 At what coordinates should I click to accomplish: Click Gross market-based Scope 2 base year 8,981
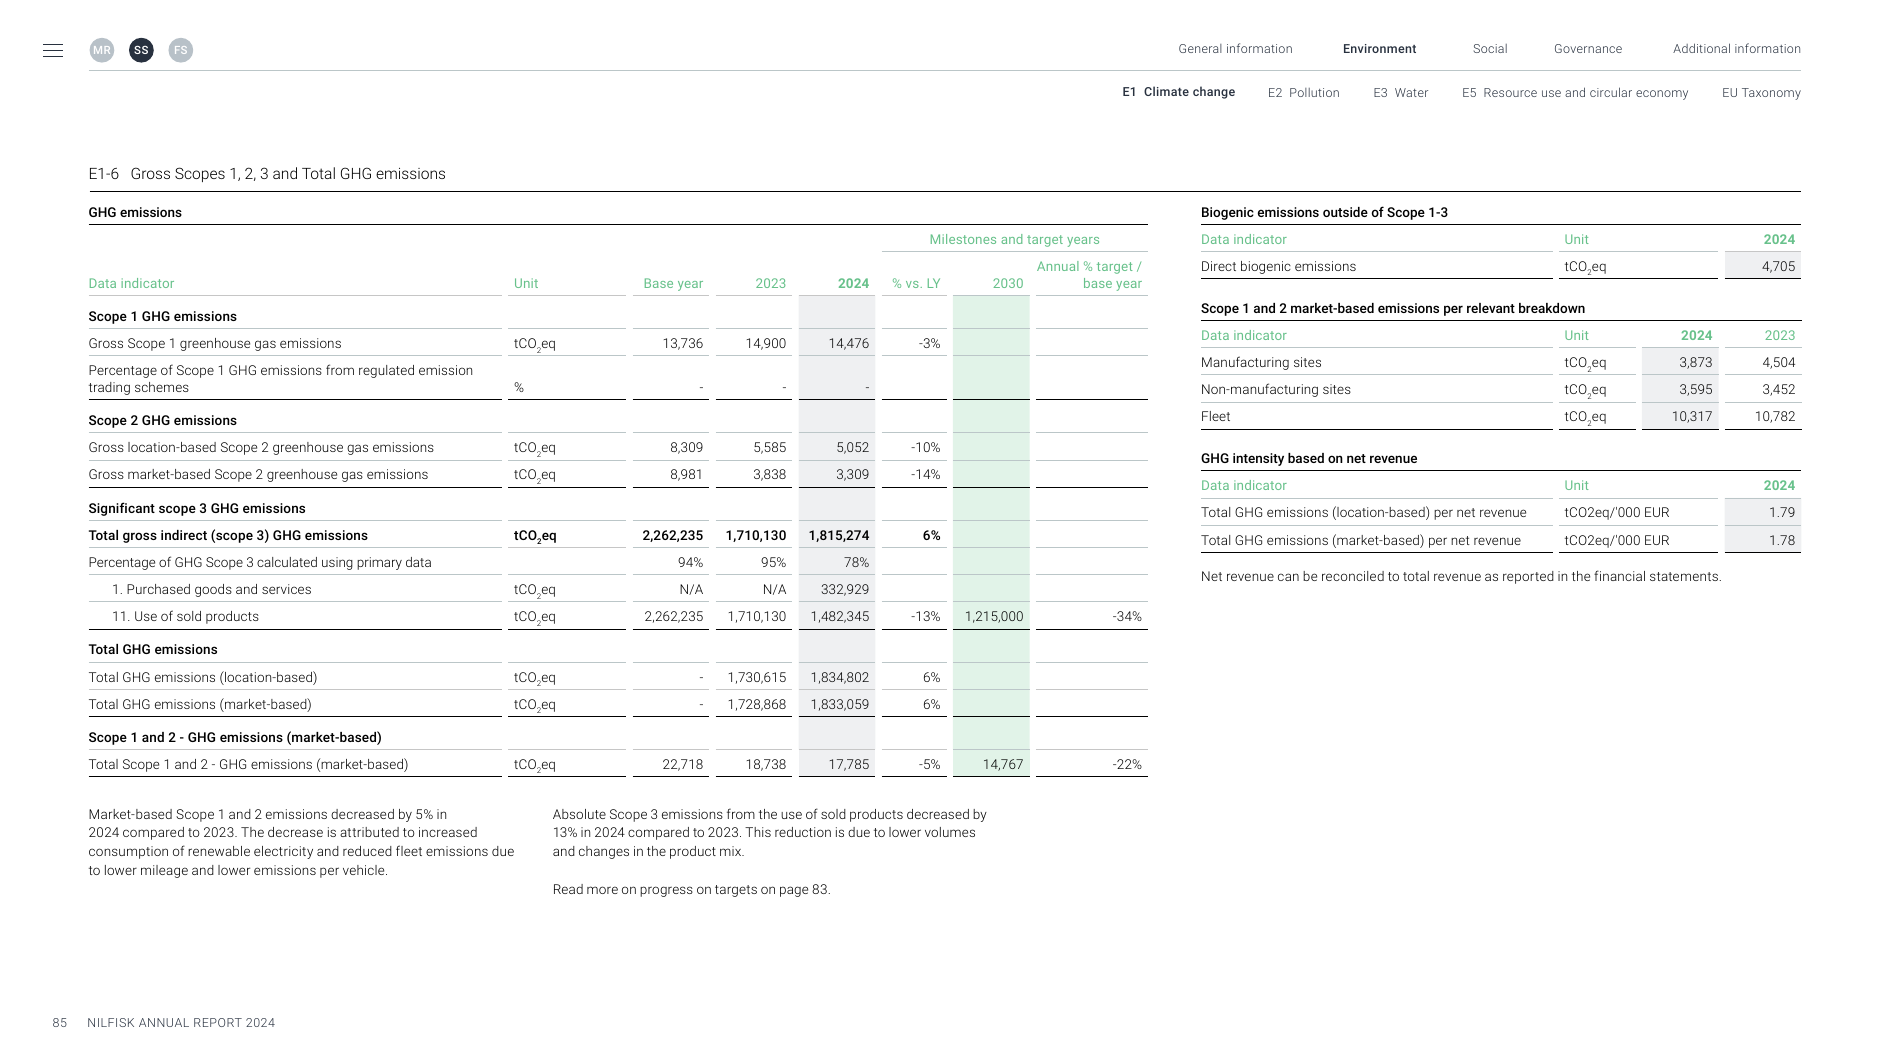(x=686, y=474)
